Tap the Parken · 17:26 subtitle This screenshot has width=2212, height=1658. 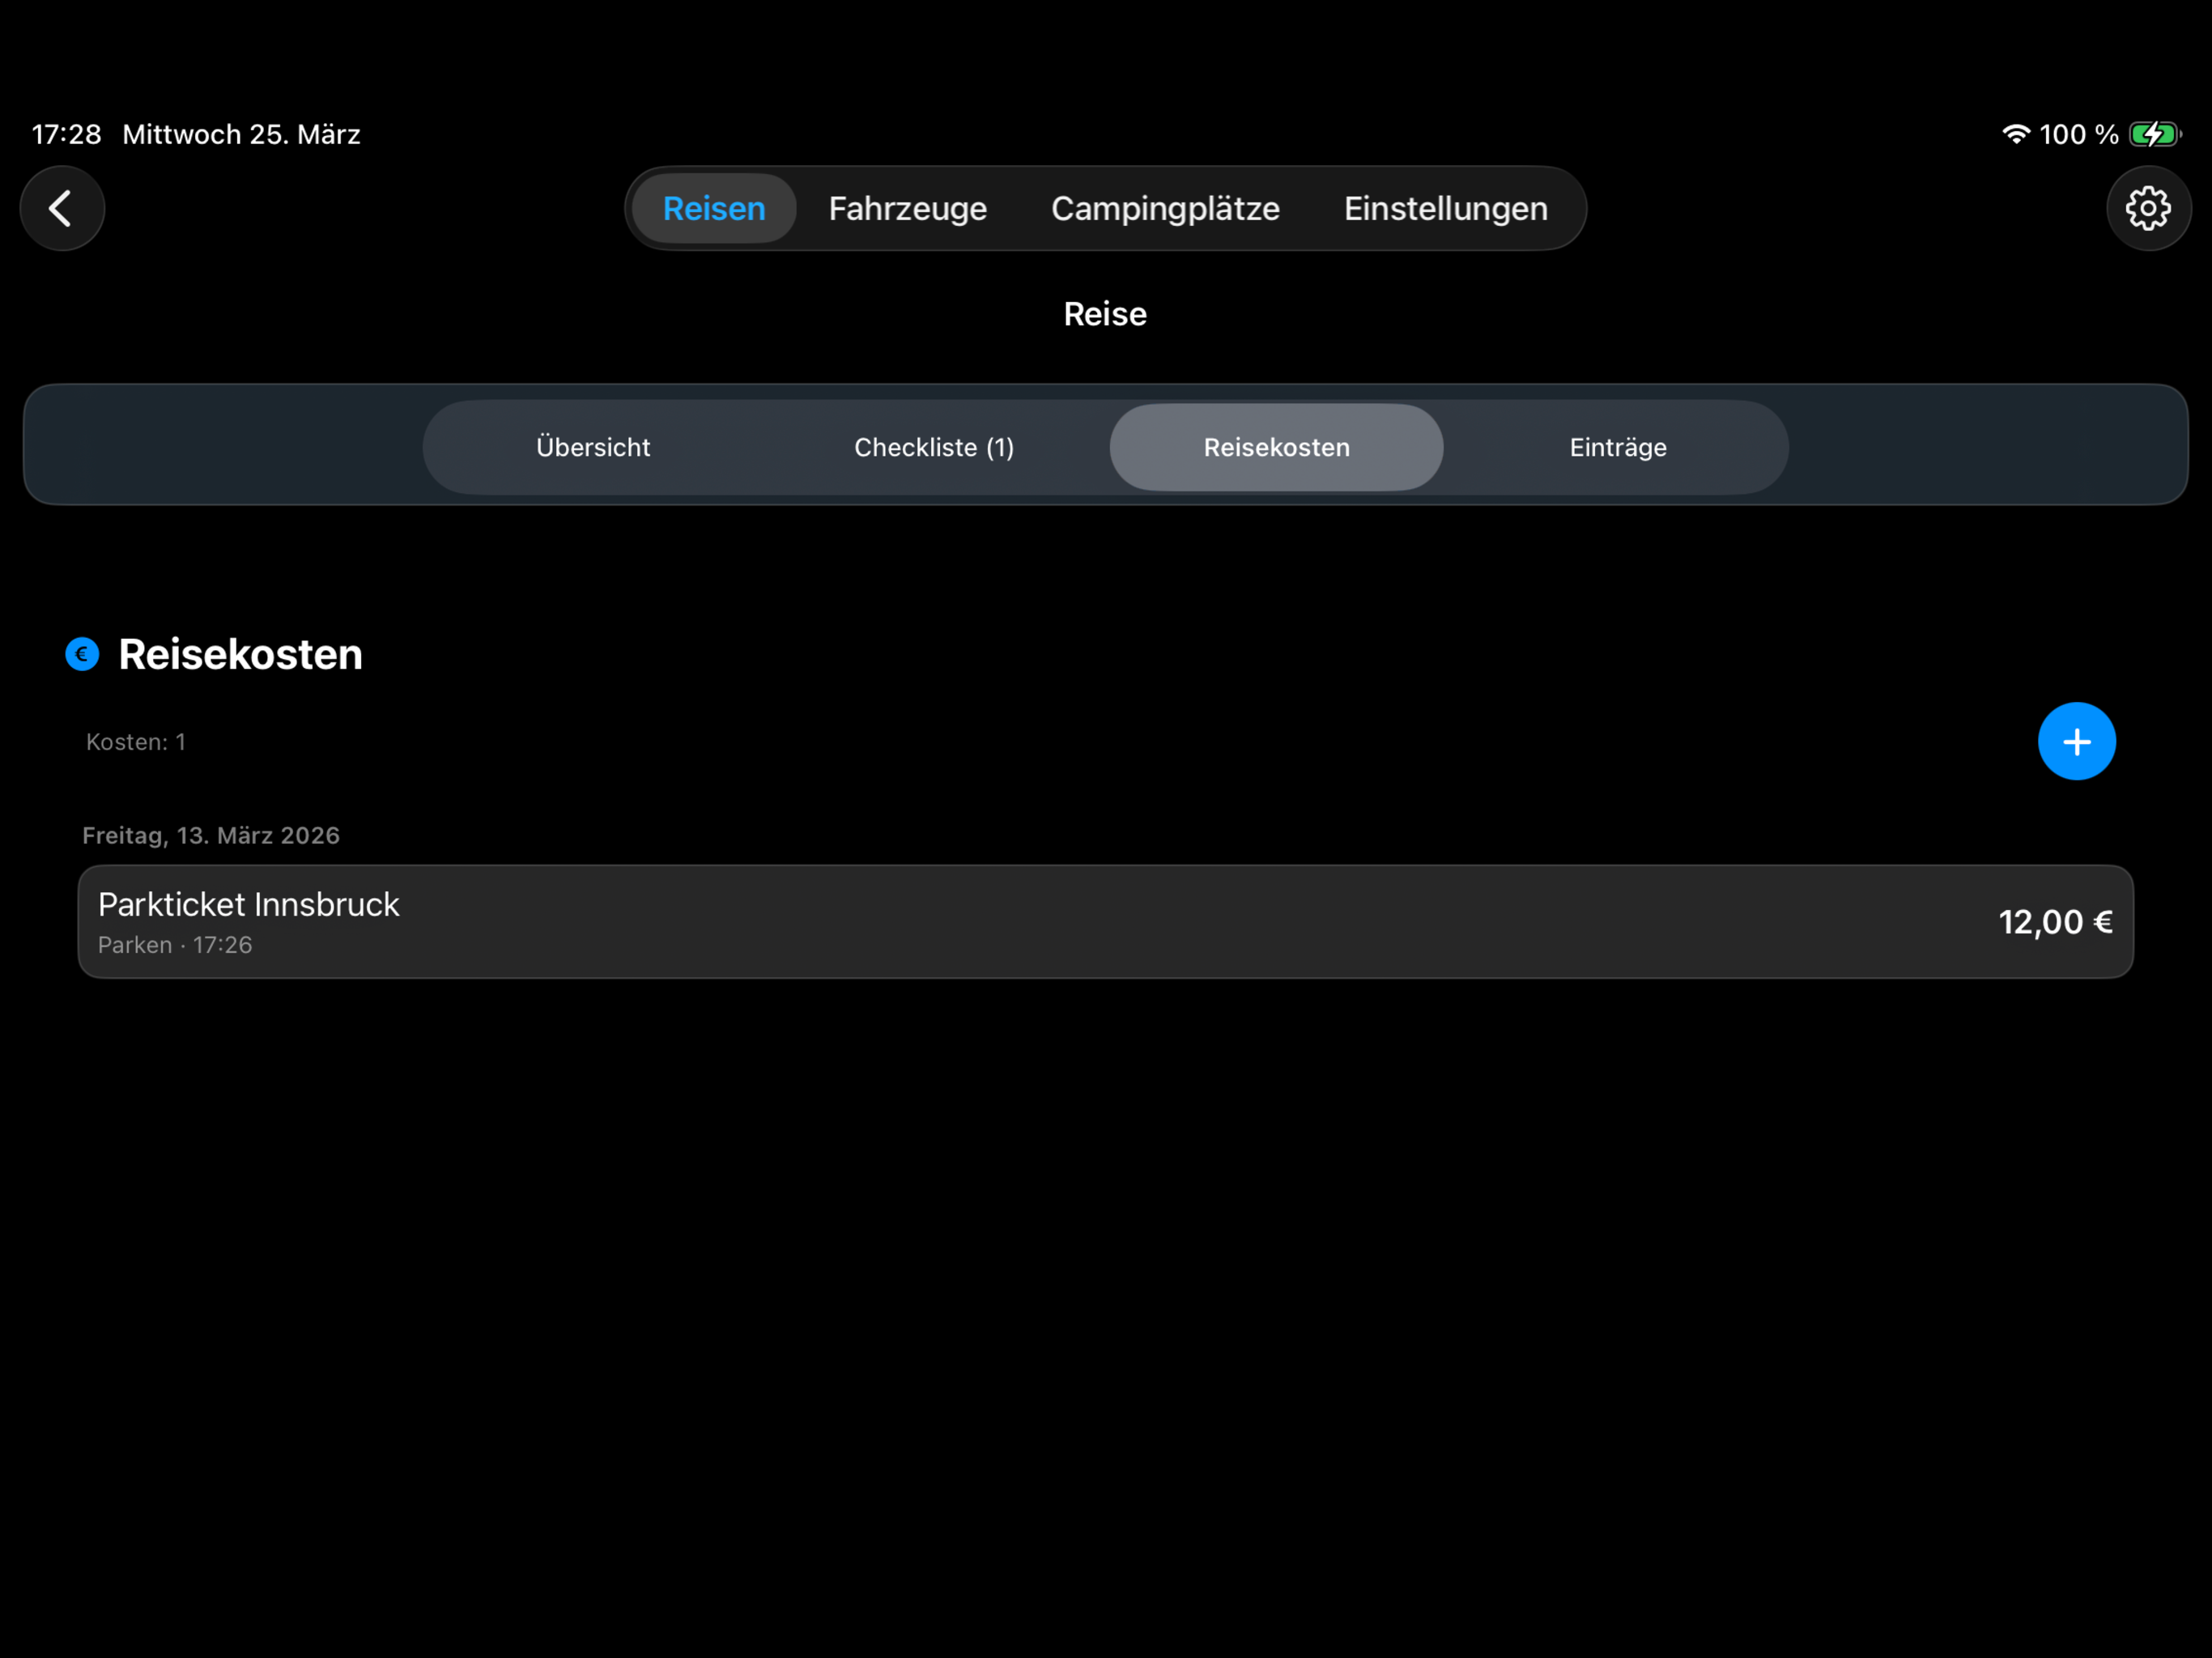pyautogui.click(x=175, y=945)
